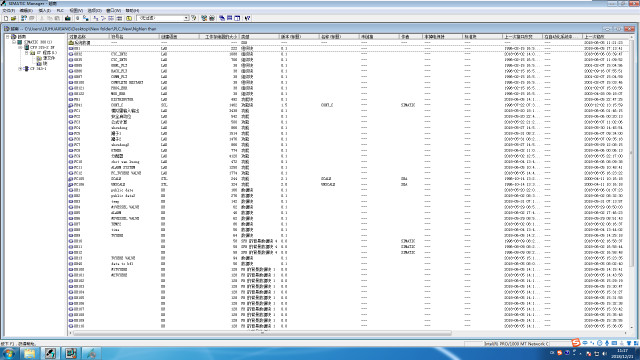Click the filter funnel icon beside the dropdown
The width and height of the screenshot is (640, 360).
(194, 18)
